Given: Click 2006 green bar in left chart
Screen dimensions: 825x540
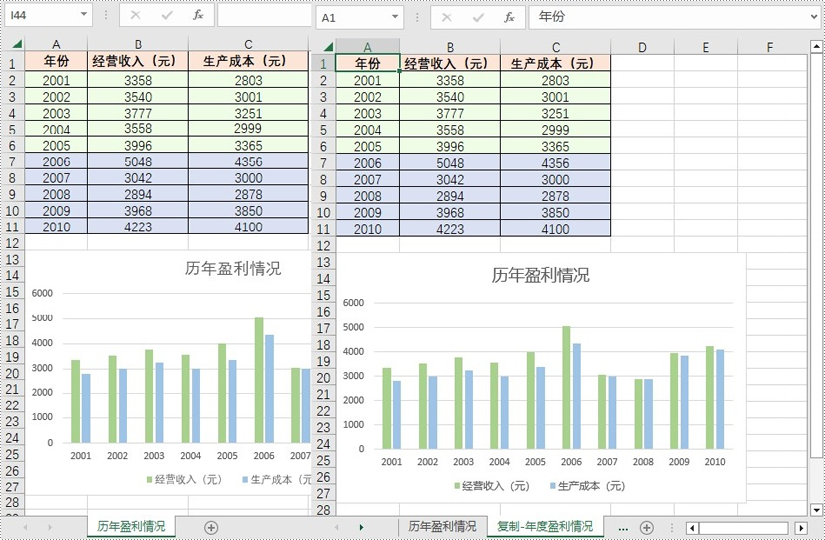Looking at the screenshot, I should pyautogui.click(x=259, y=380).
